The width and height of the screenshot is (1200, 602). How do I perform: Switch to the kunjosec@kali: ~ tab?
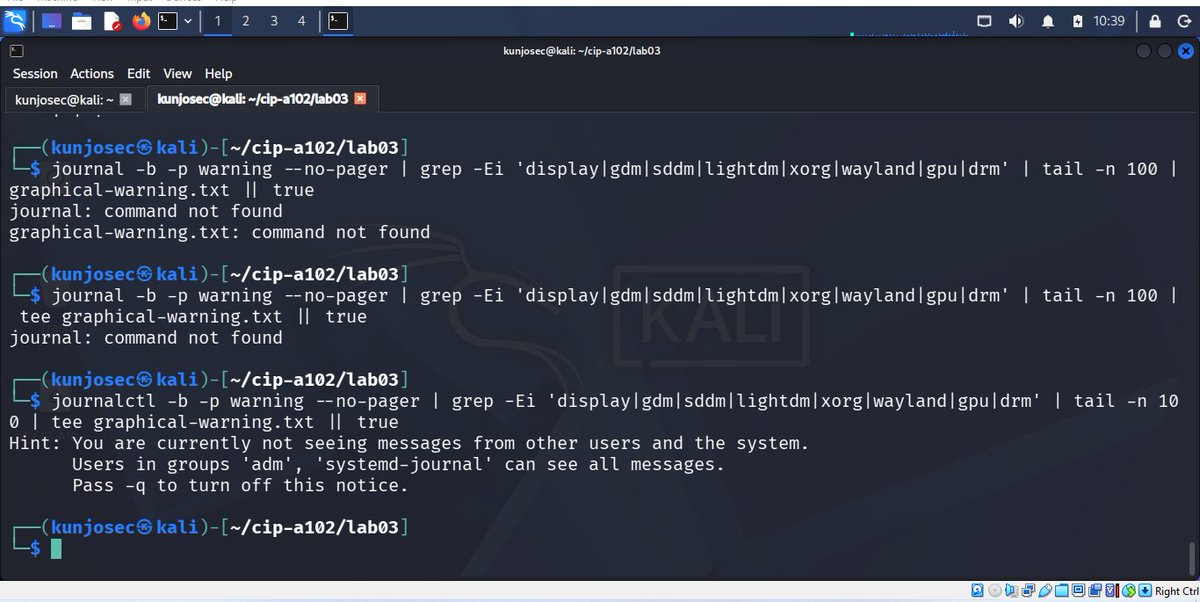point(64,99)
